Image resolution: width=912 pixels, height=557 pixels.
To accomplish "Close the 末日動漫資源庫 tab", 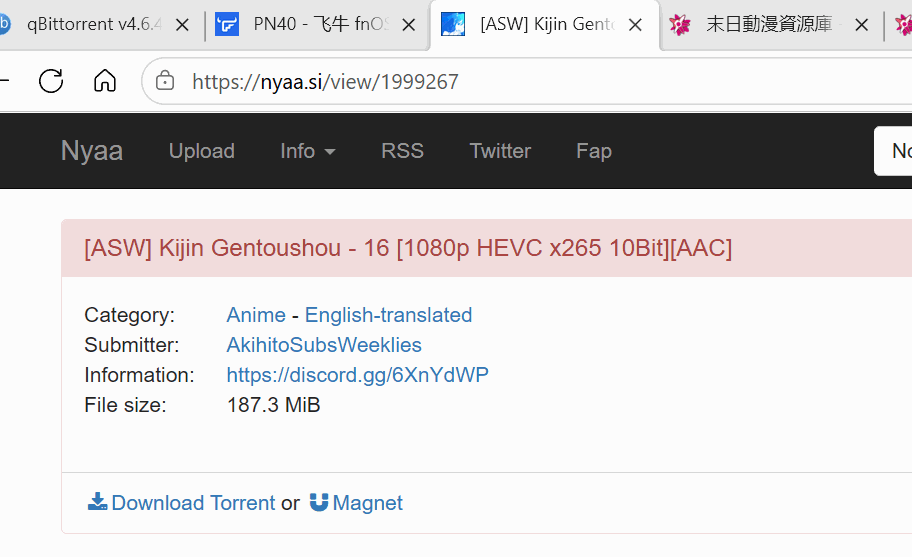I will click(x=861, y=24).
